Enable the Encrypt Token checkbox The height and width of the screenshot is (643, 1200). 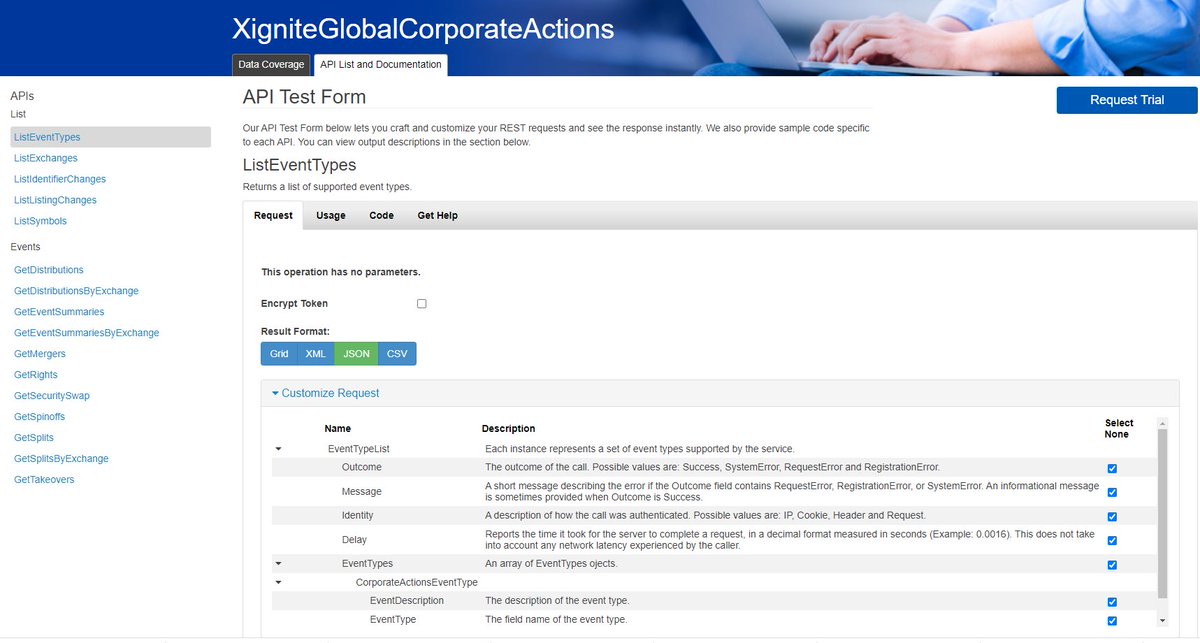point(422,304)
